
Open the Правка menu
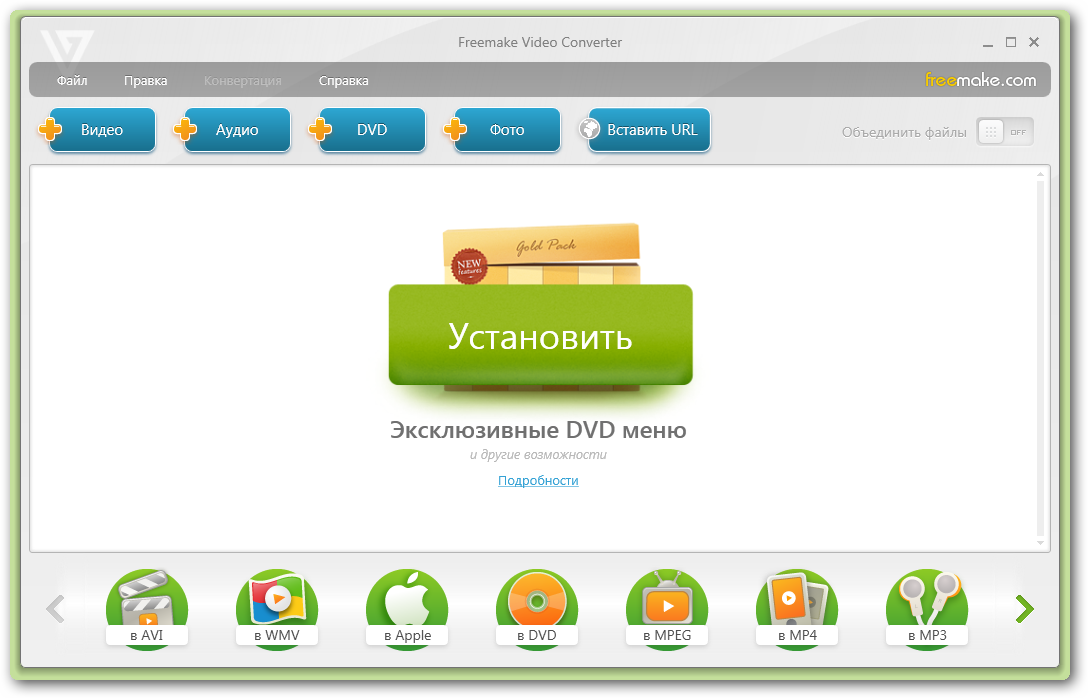click(146, 80)
